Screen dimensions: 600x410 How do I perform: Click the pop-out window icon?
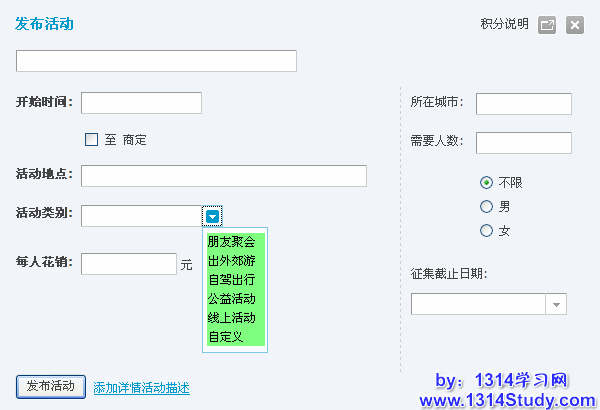547,25
